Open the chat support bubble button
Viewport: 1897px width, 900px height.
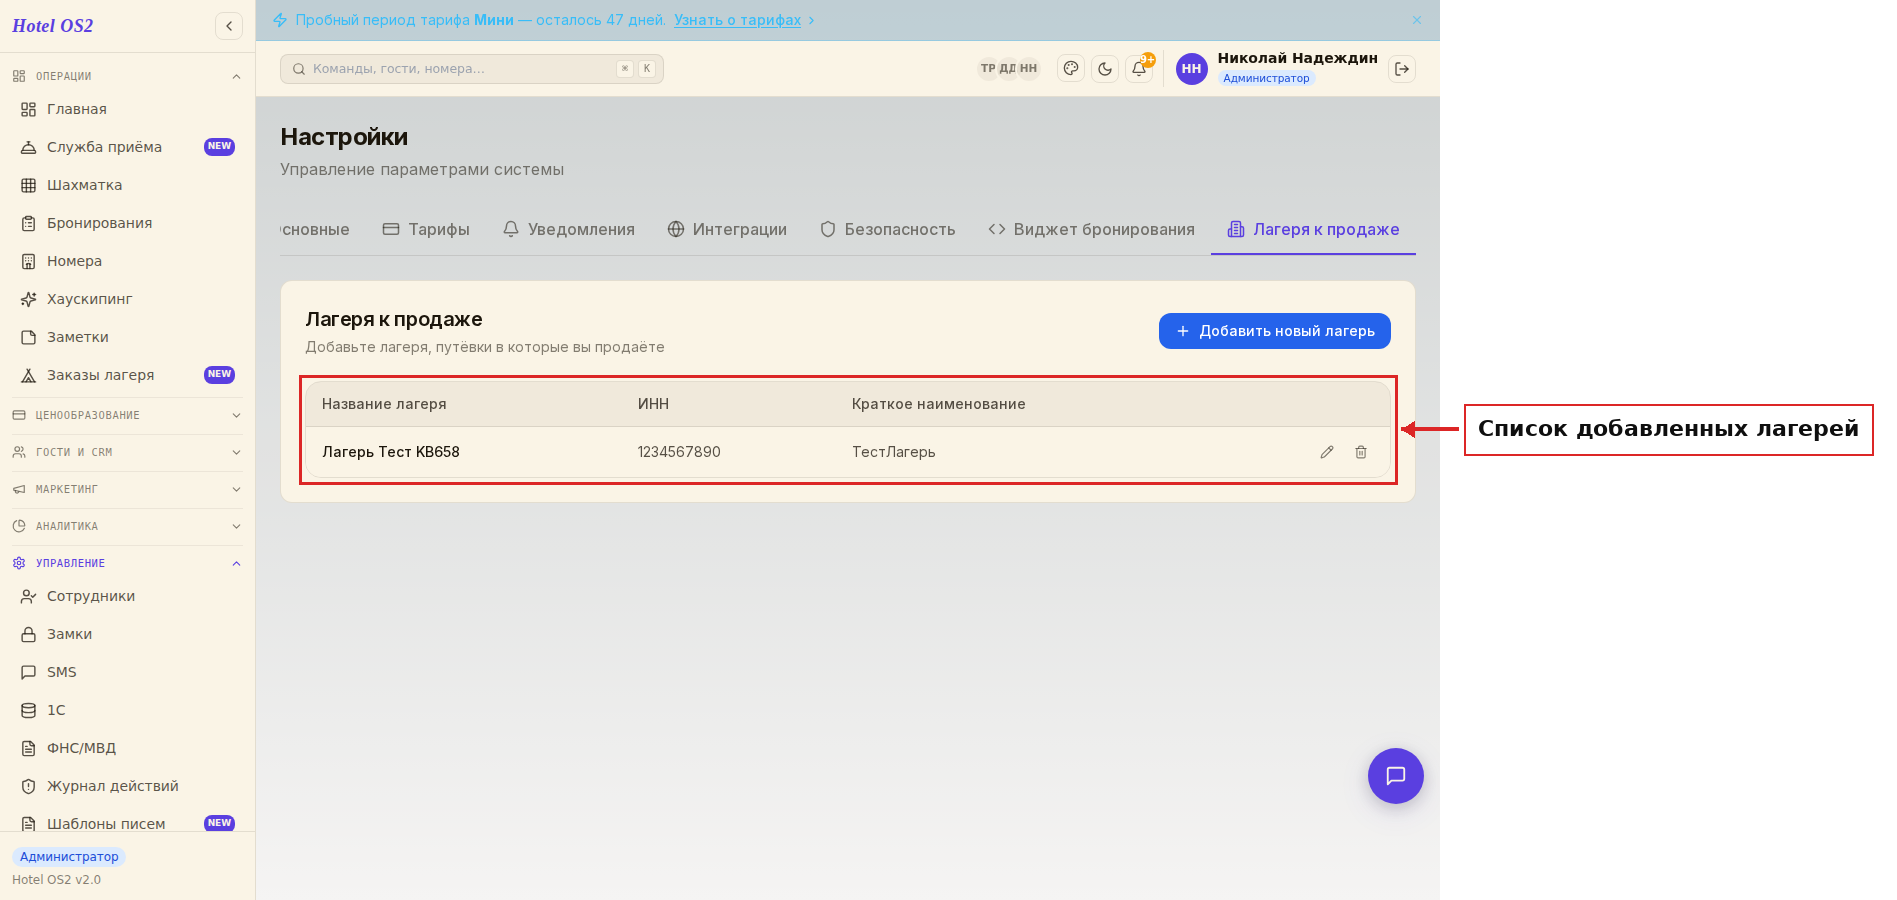coord(1396,776)
